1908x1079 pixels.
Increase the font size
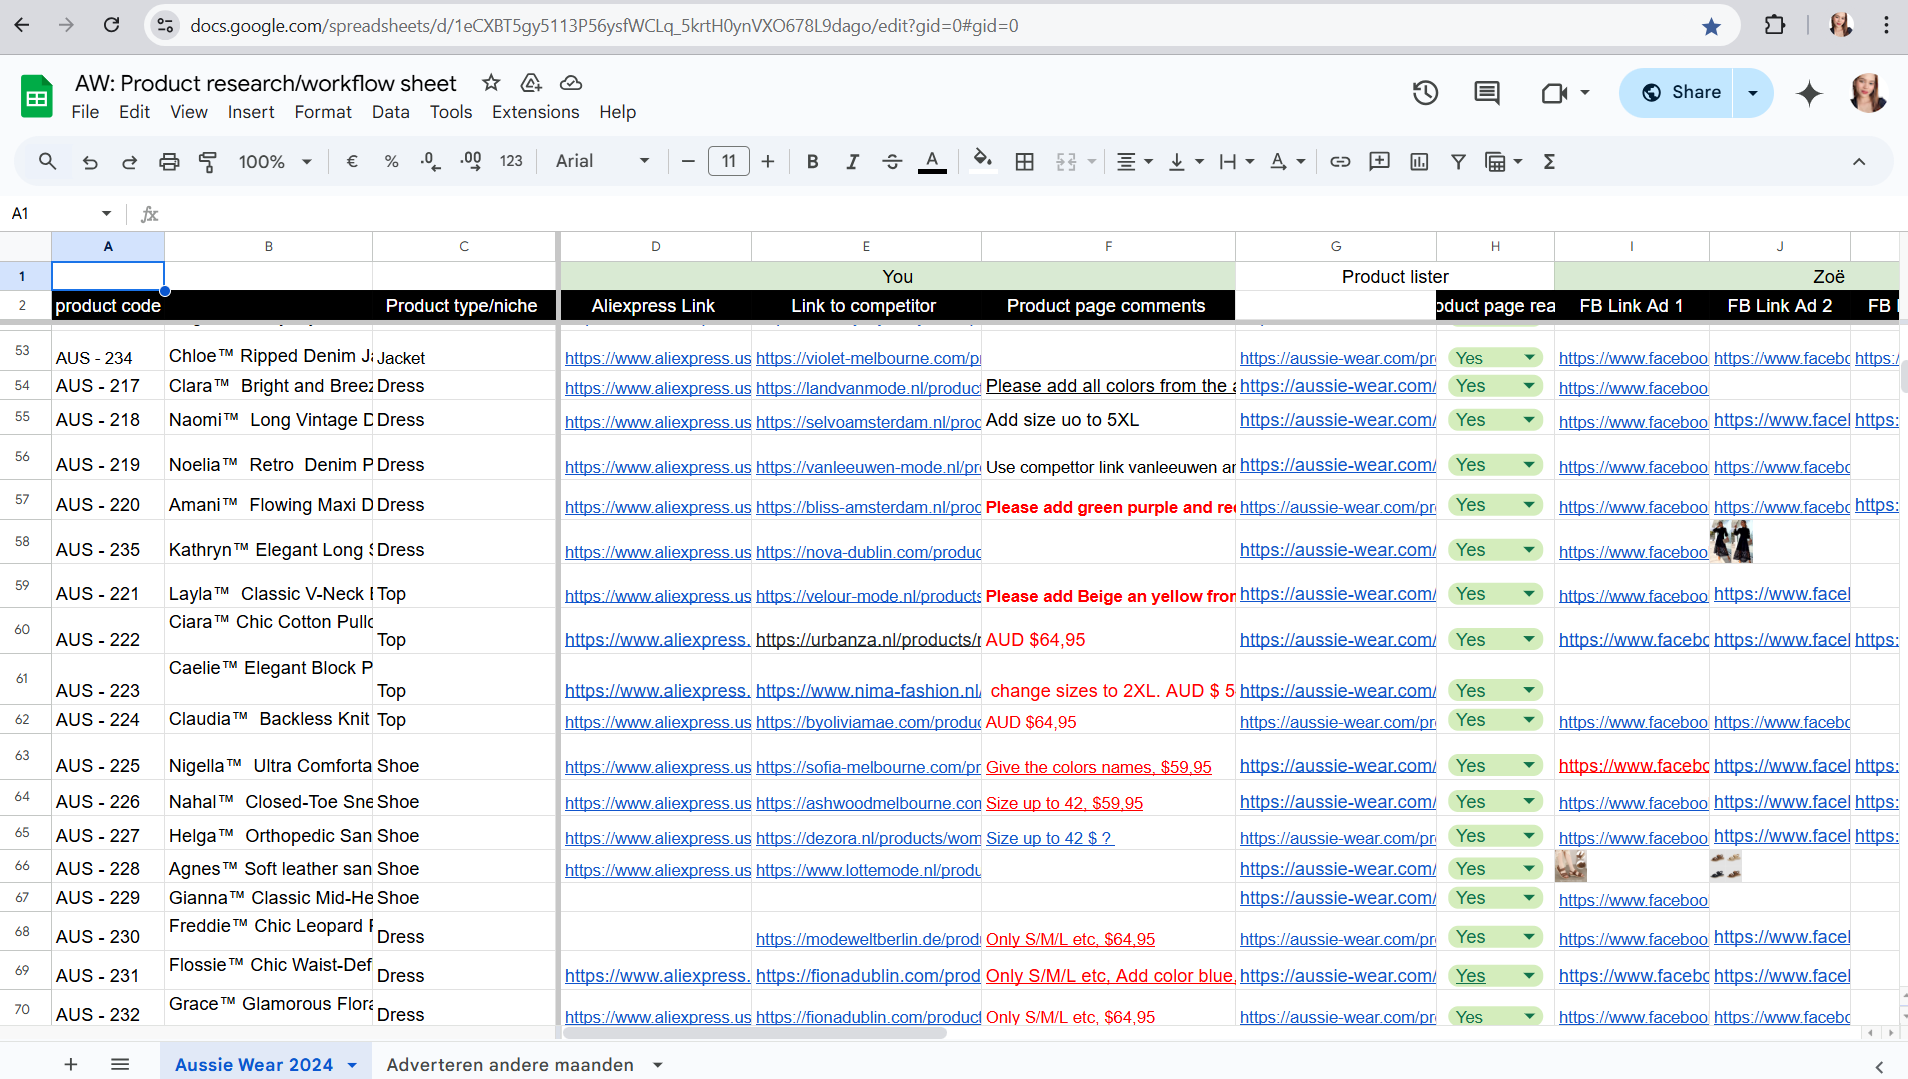tap(768, 161)
